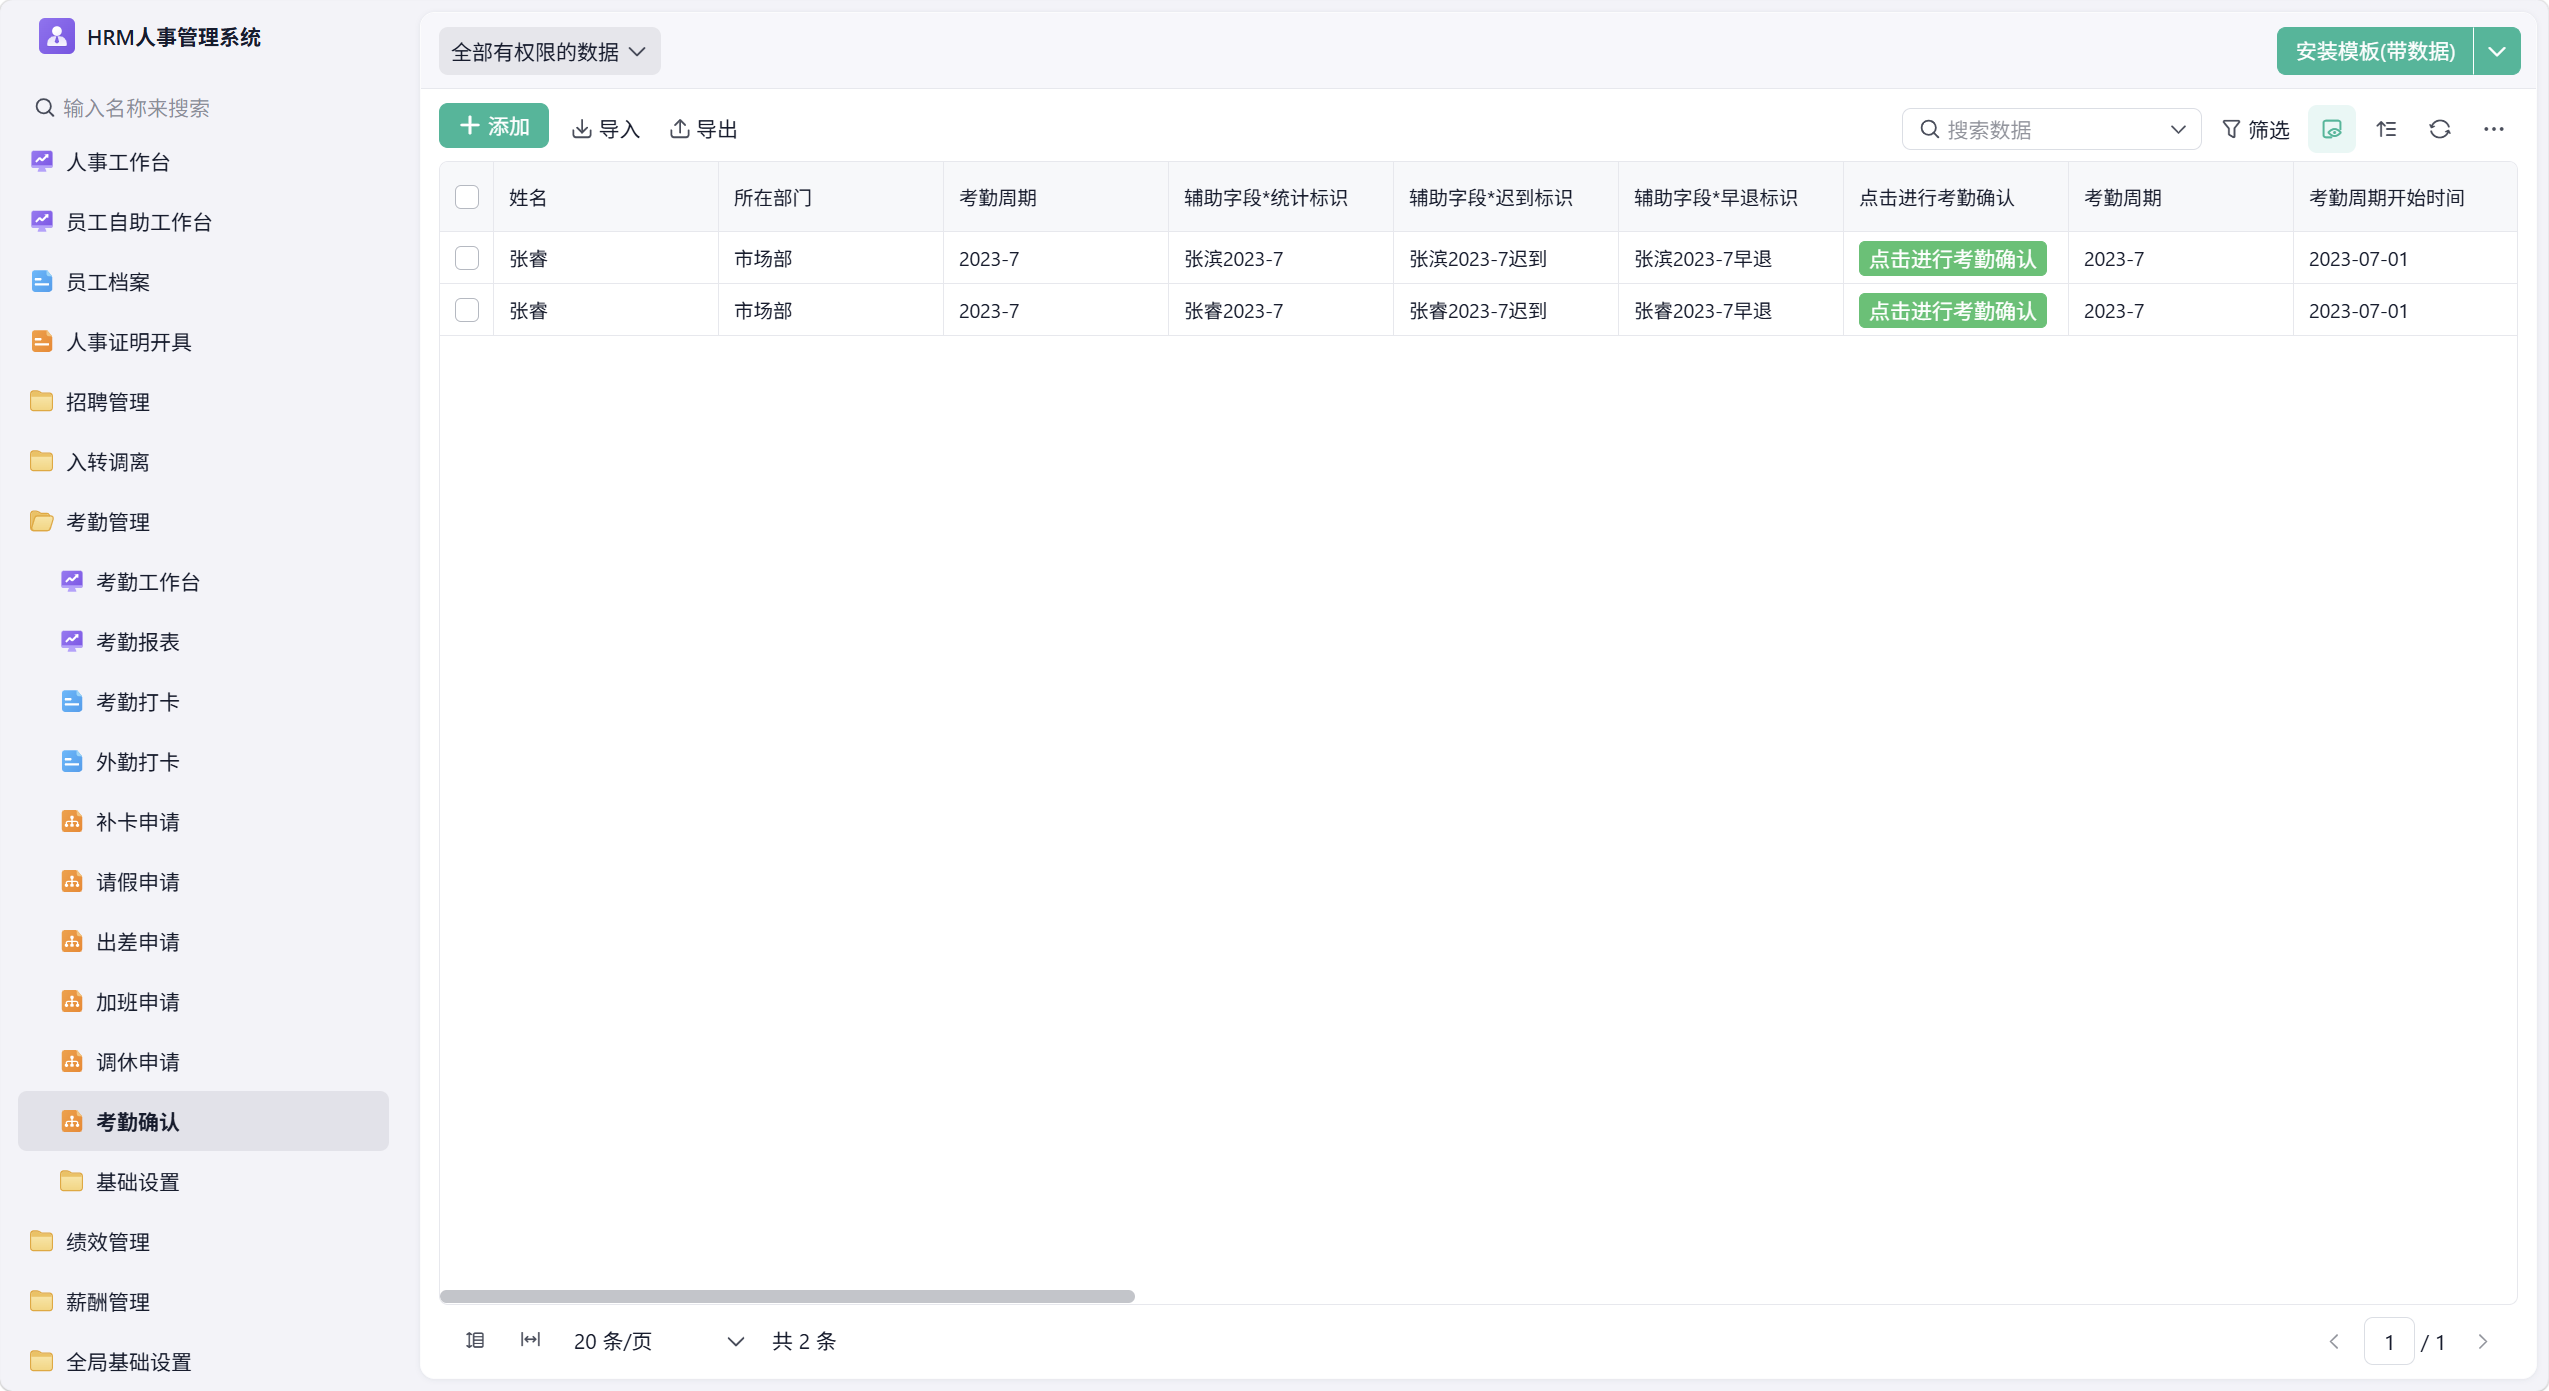
Task: Open the search field selector chevron
Action: point(2177,130)
